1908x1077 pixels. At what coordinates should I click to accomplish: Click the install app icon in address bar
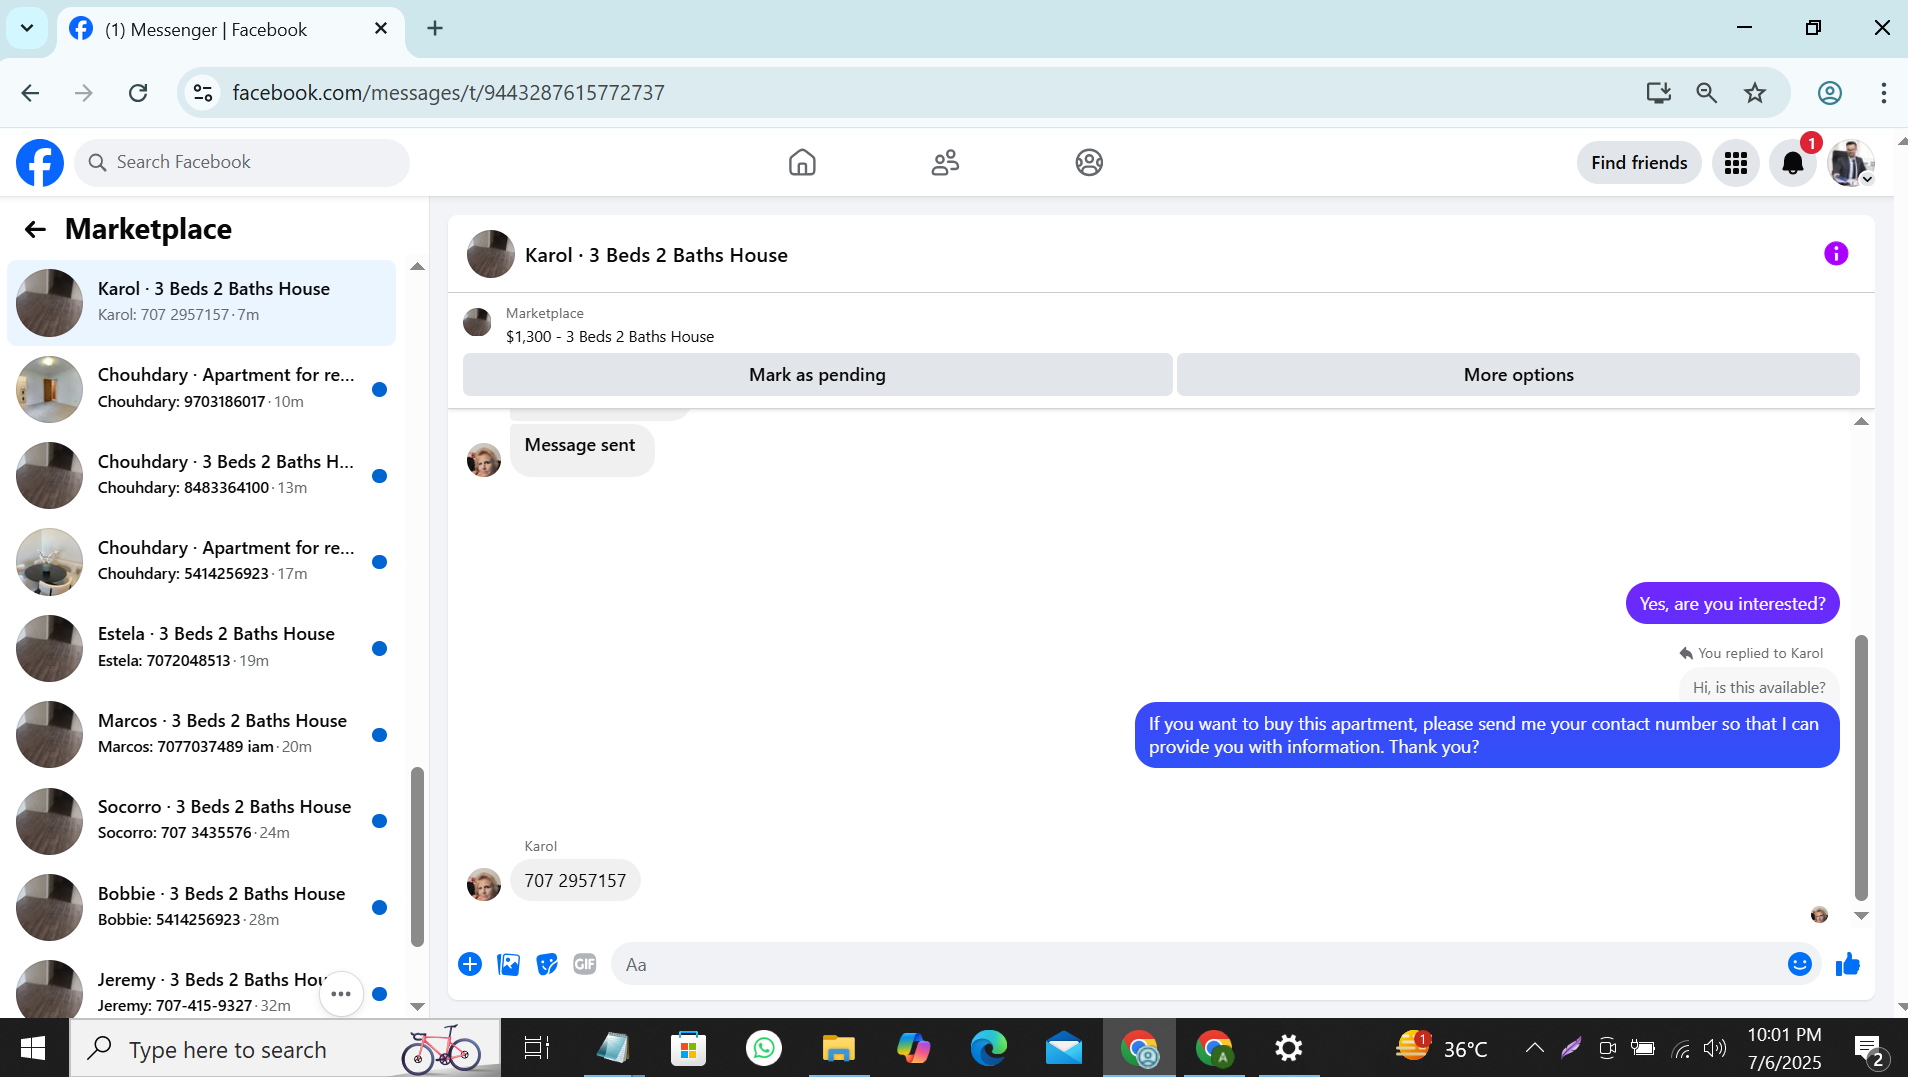pos(1658,93)
